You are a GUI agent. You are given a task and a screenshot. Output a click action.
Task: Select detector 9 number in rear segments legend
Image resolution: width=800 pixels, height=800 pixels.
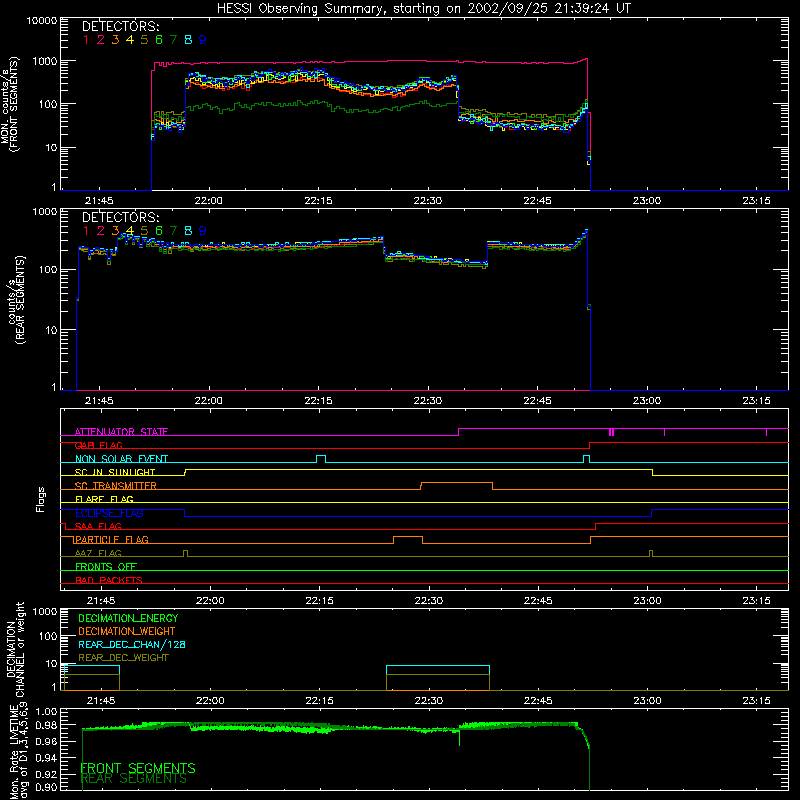point(203,231)
